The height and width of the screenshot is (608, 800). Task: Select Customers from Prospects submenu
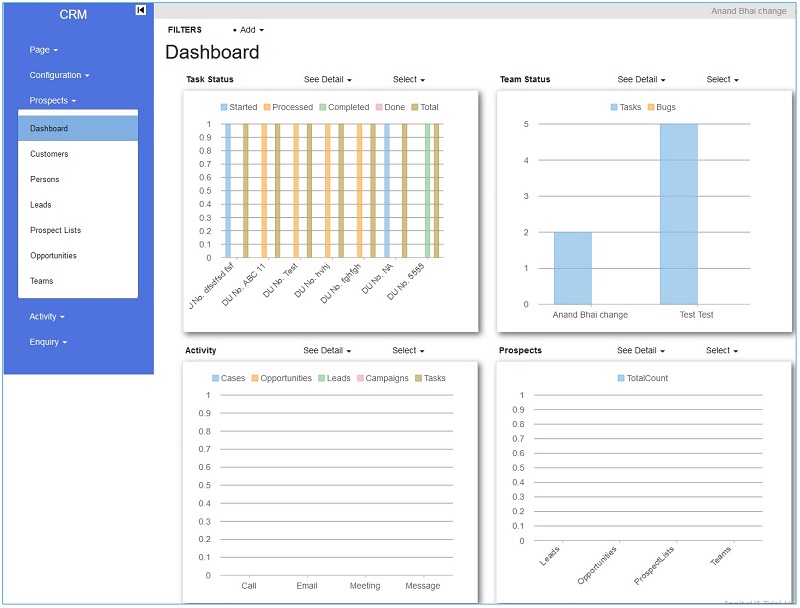pyautogui.click(x=49, y=154)
